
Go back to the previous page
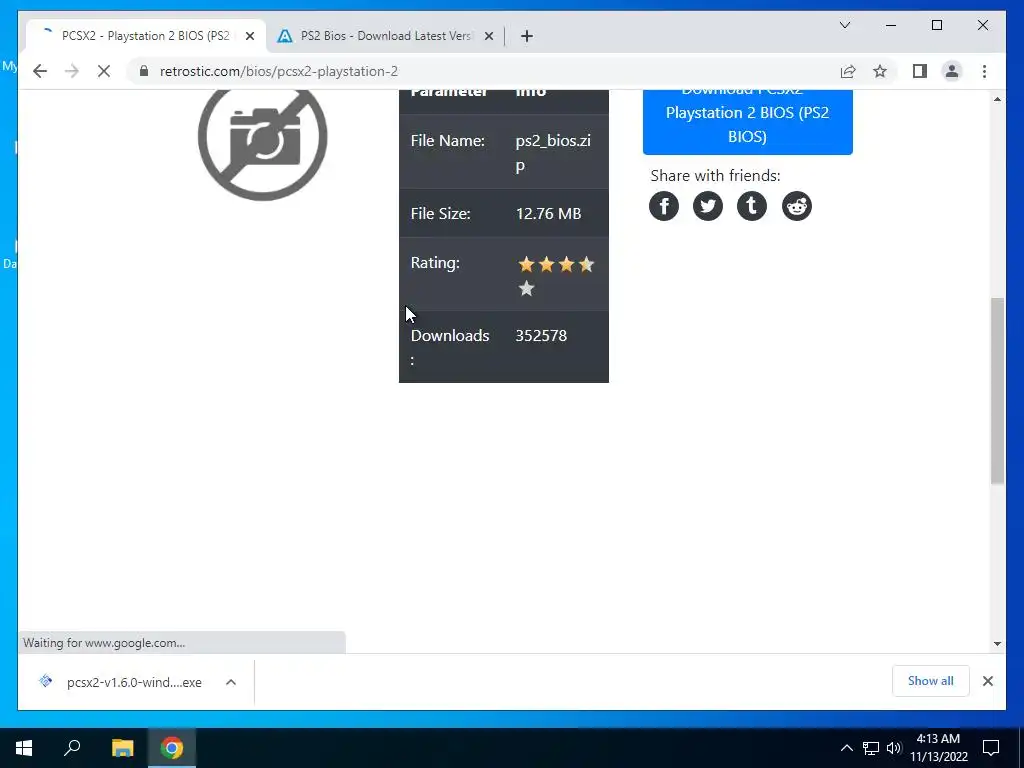40,71
